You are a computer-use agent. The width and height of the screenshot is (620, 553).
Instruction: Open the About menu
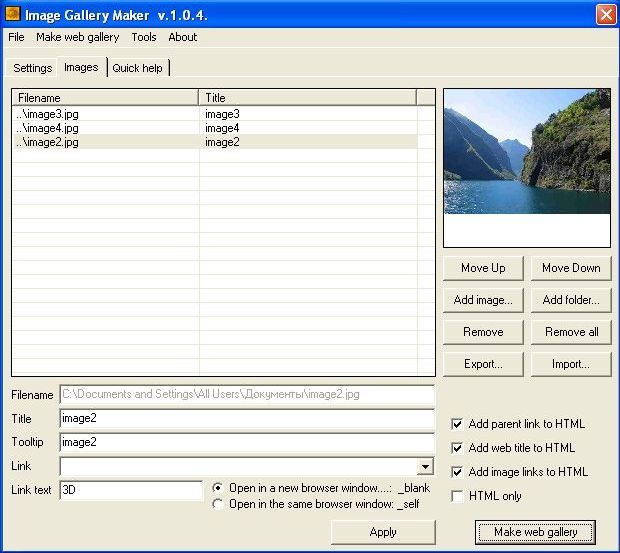(182, 37)
